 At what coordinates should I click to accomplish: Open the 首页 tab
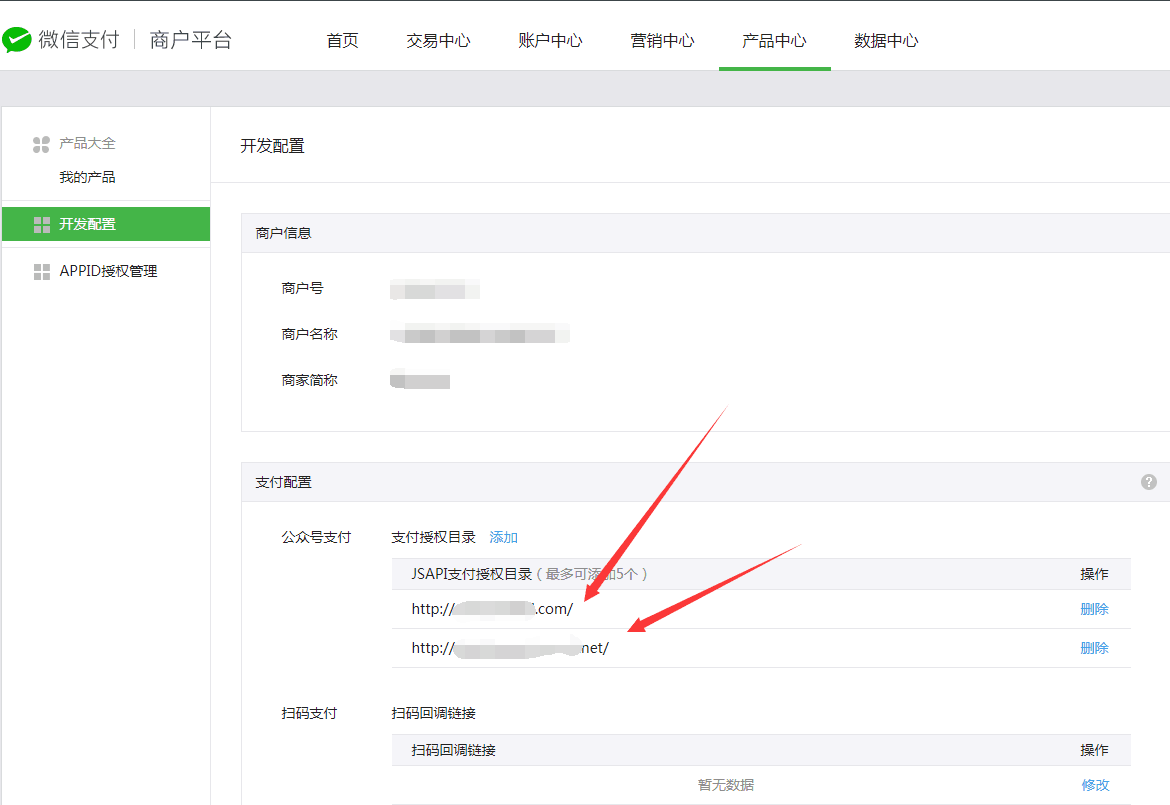[342, 41]
